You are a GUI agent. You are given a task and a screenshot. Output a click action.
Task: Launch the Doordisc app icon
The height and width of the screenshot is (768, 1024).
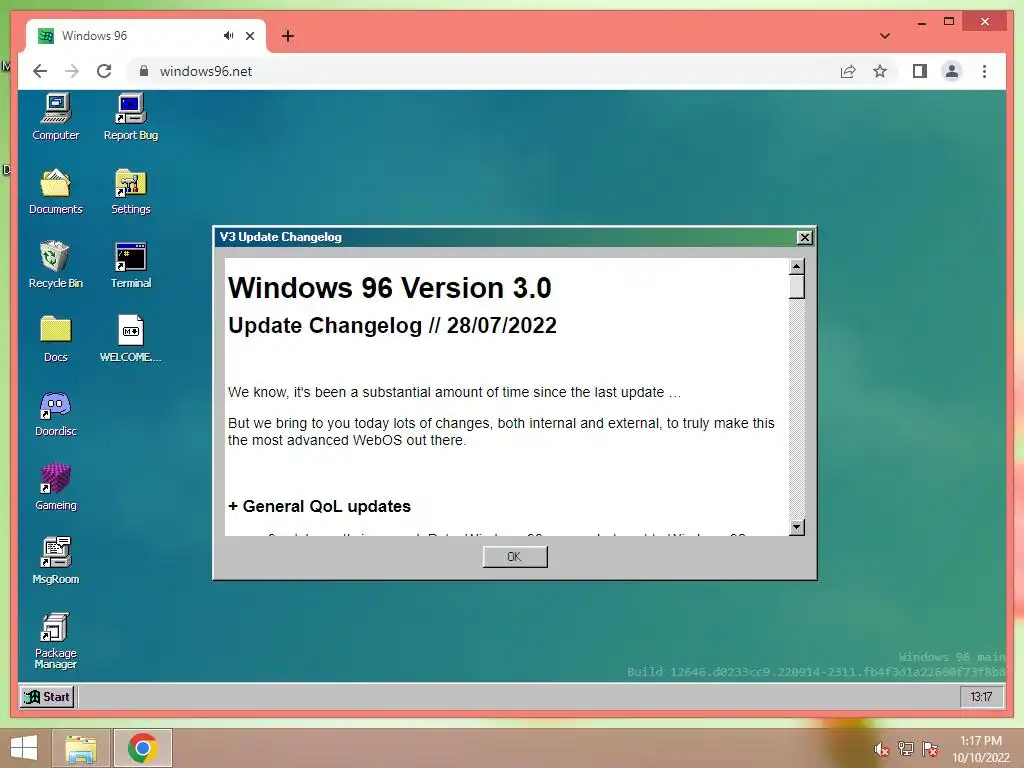(x=56, y=413)
